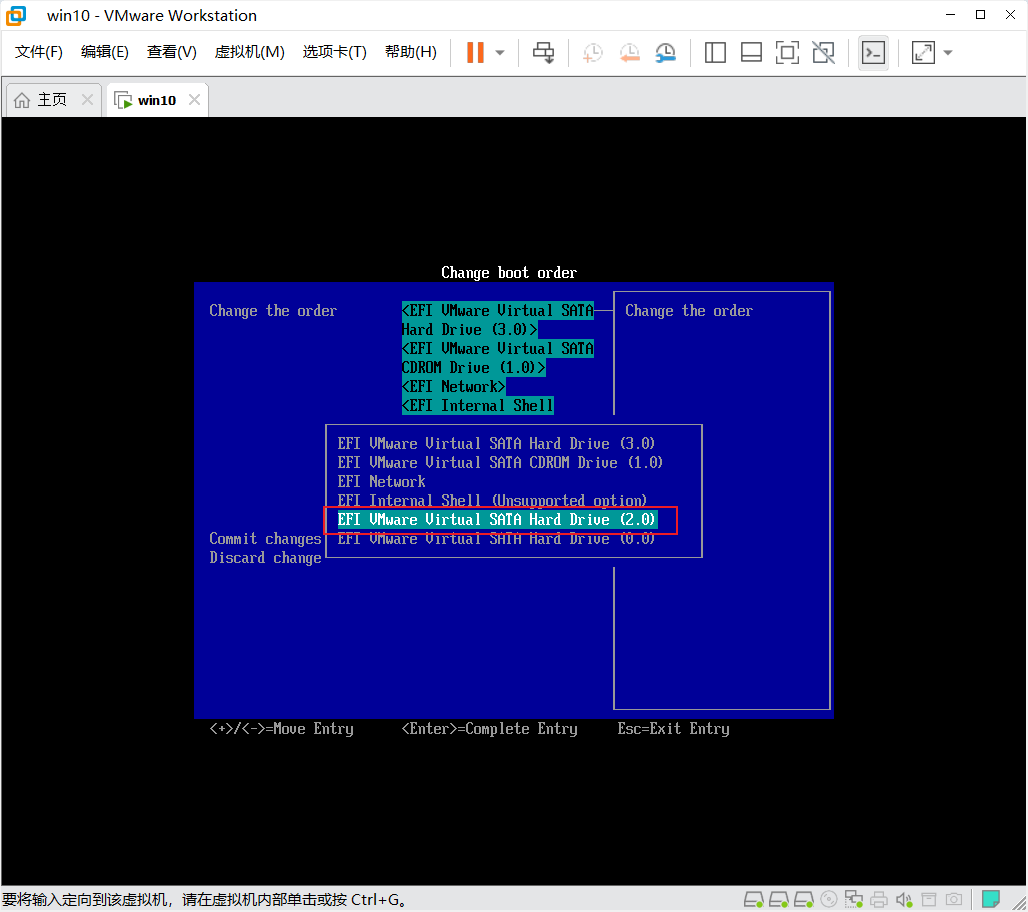The height and width of the screenshot is (912, 1028).
Task: Click the Change boot order title
Action: (509, 272)
